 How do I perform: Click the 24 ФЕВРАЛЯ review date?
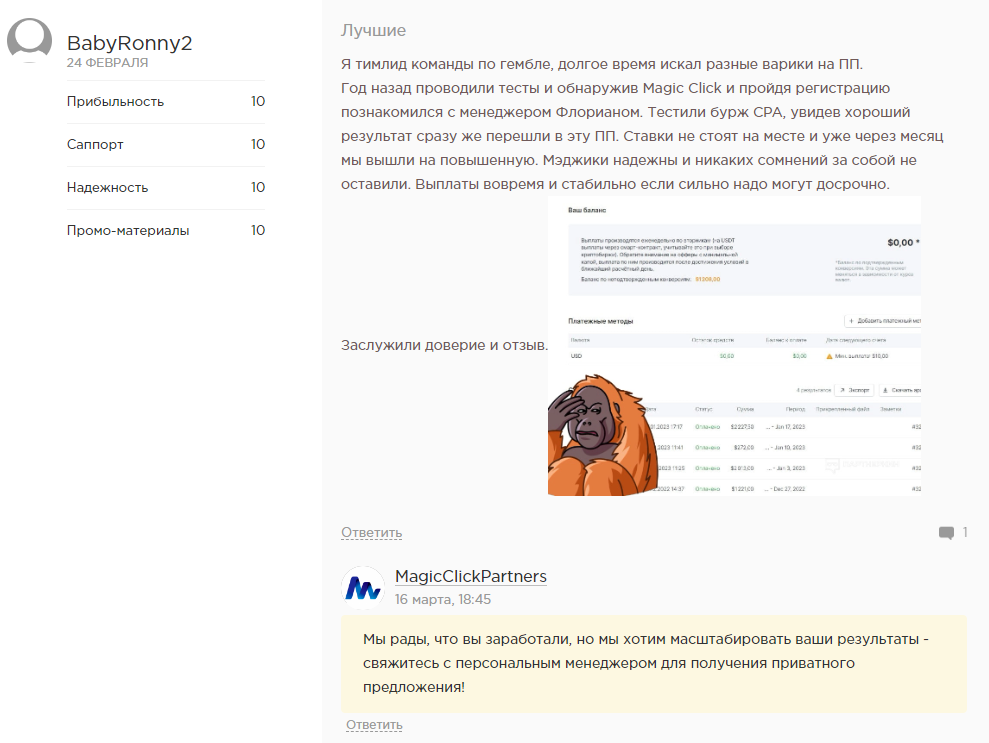[x=107, y=63]
